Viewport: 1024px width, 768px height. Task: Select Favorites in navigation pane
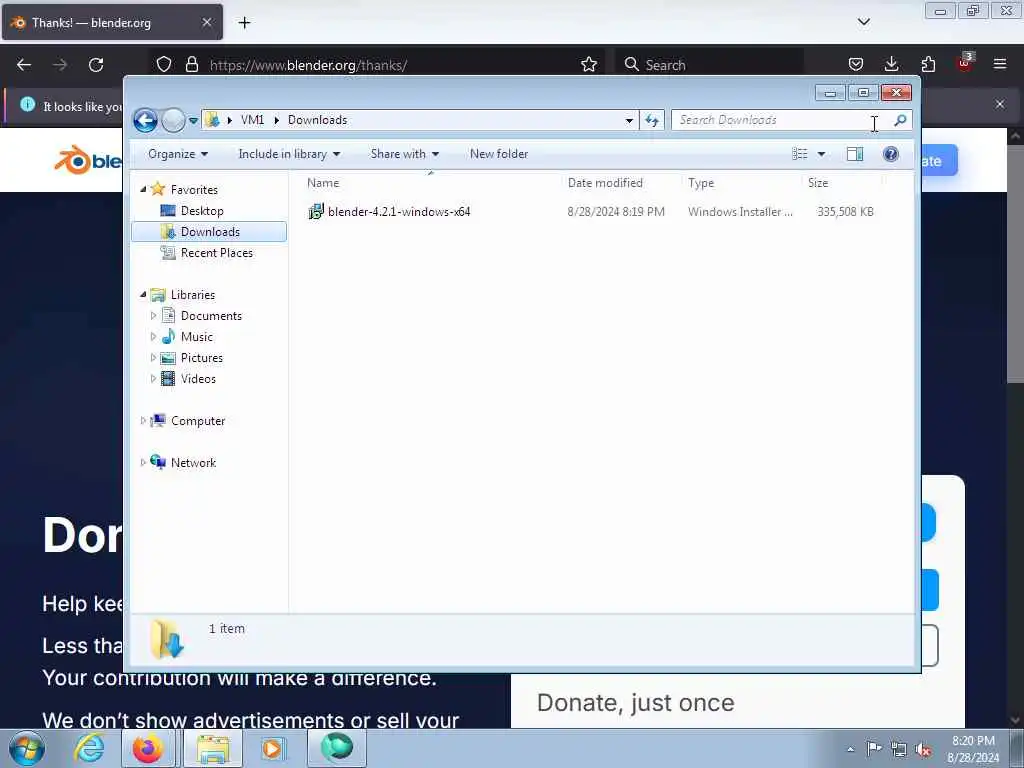click(x=194, y=189)
